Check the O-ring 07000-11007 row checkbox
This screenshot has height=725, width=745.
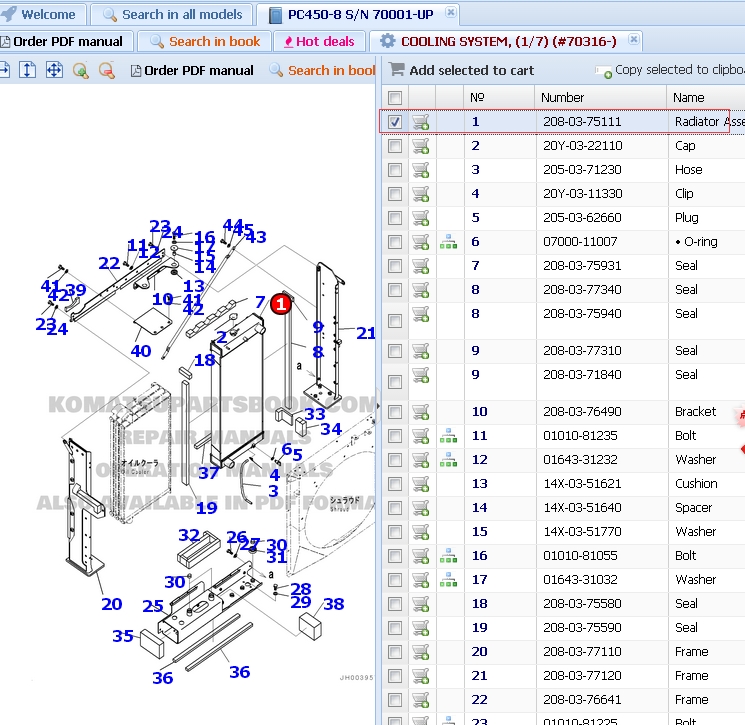[395, 242]
